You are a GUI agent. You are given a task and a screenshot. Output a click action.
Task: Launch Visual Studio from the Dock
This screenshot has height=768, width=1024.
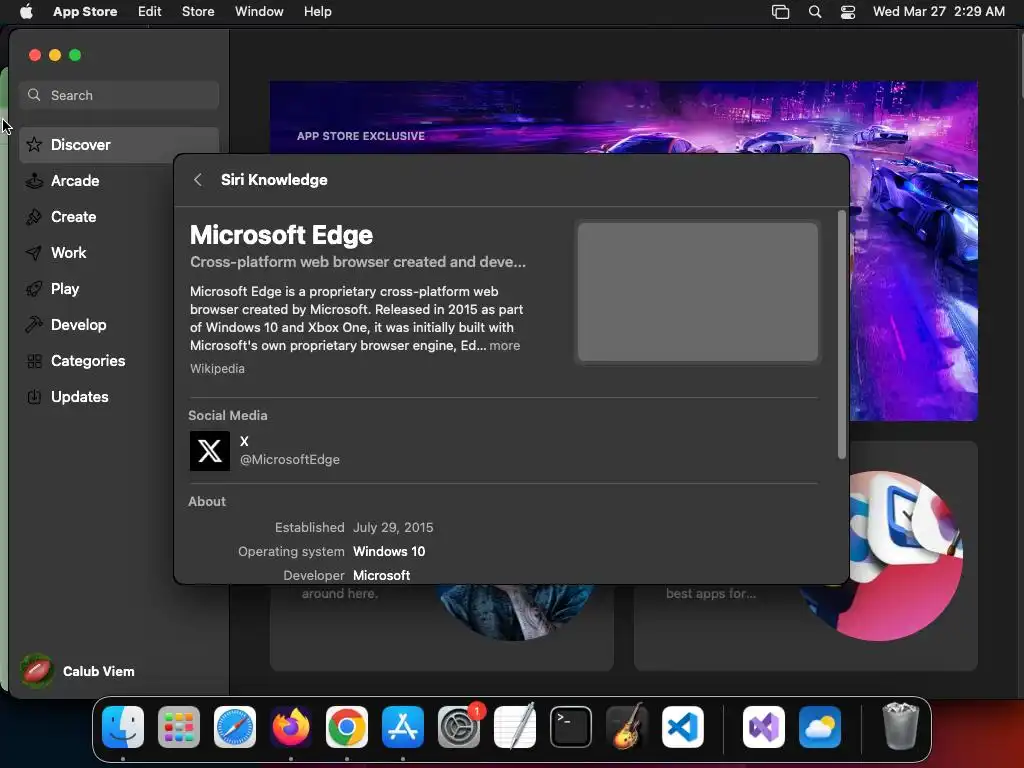(764, 727)
